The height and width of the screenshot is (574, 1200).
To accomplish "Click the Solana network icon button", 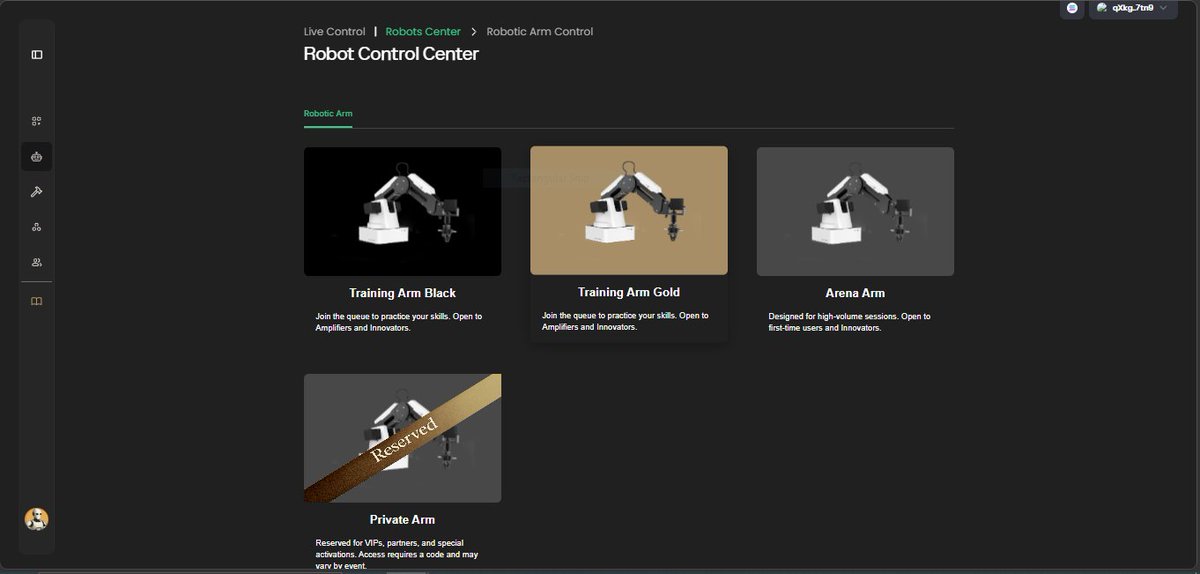I will coord(1072,8).
